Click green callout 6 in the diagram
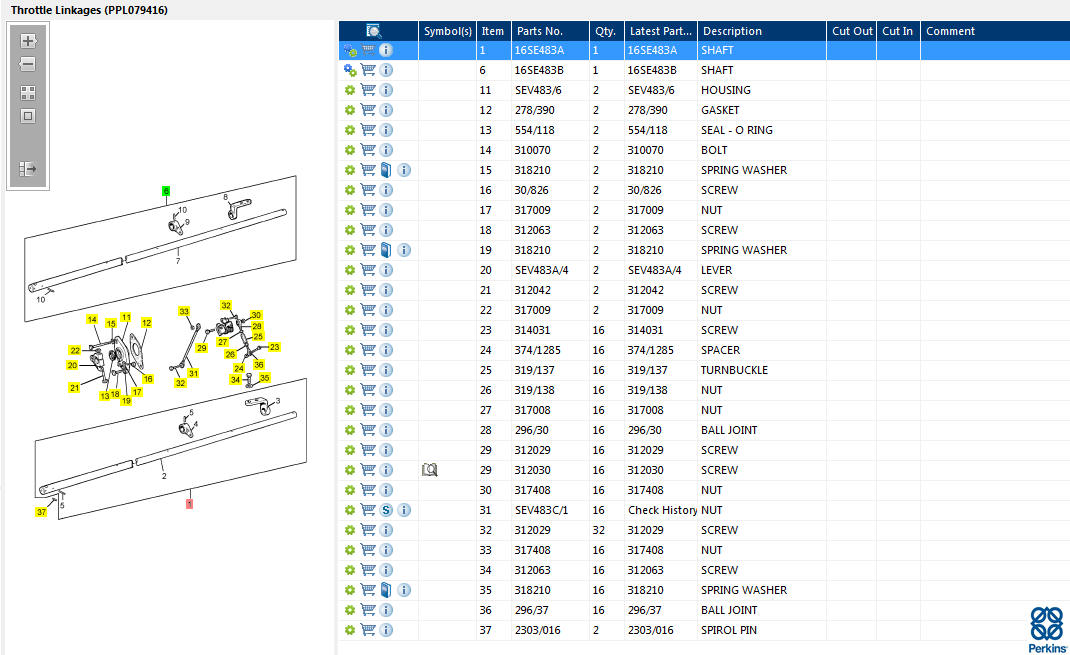The height and width of the screenshot is (655, 1070). click(166, 190)
